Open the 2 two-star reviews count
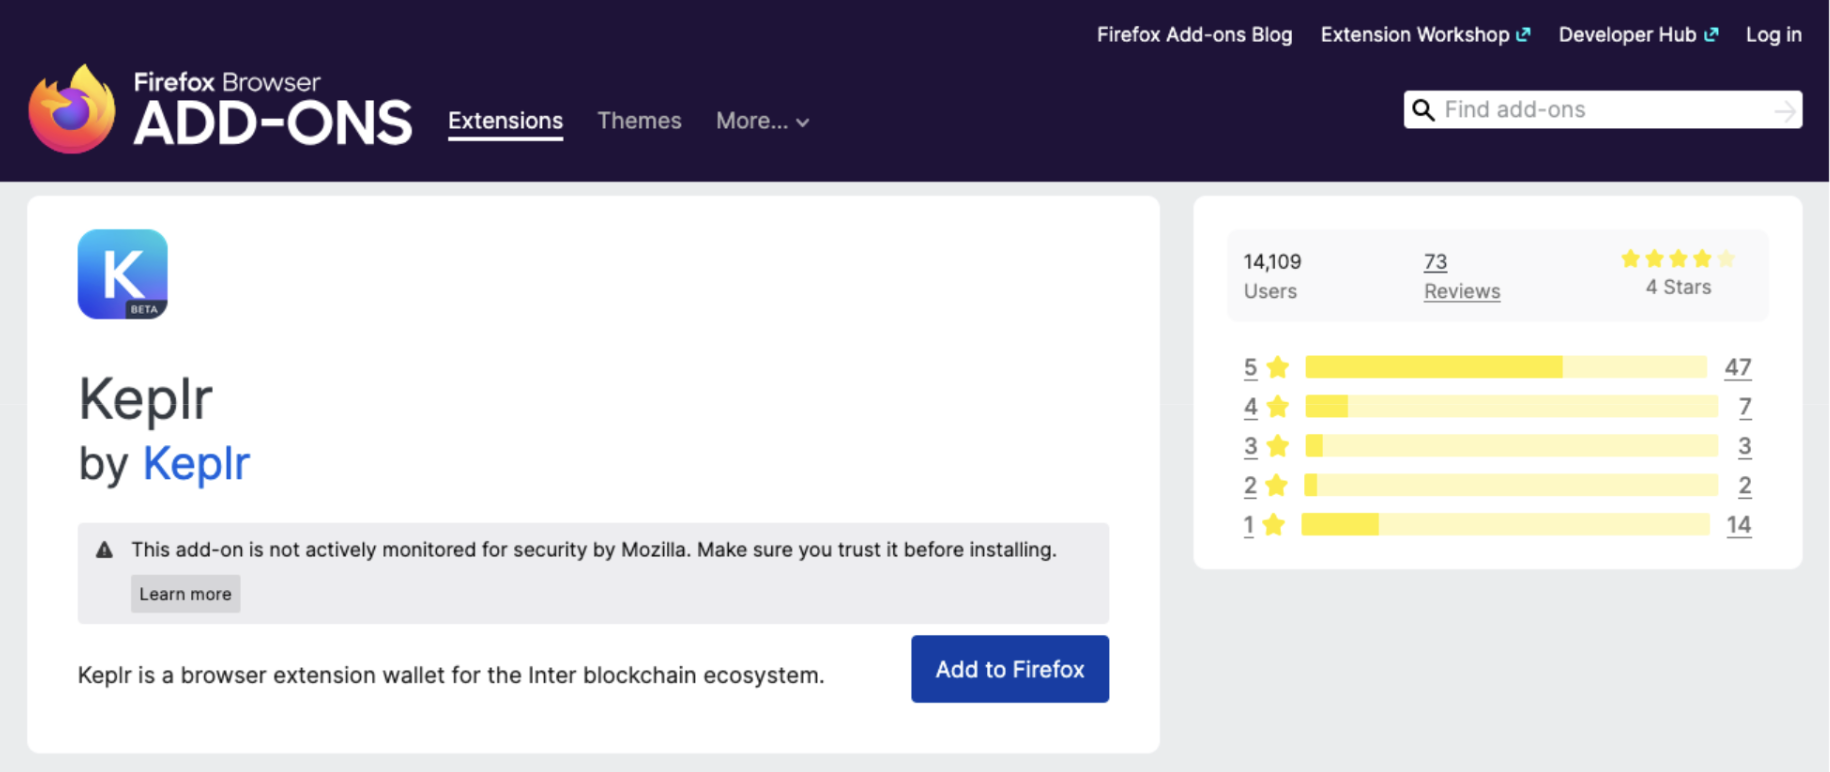1830x772 pixels. 1745,486
